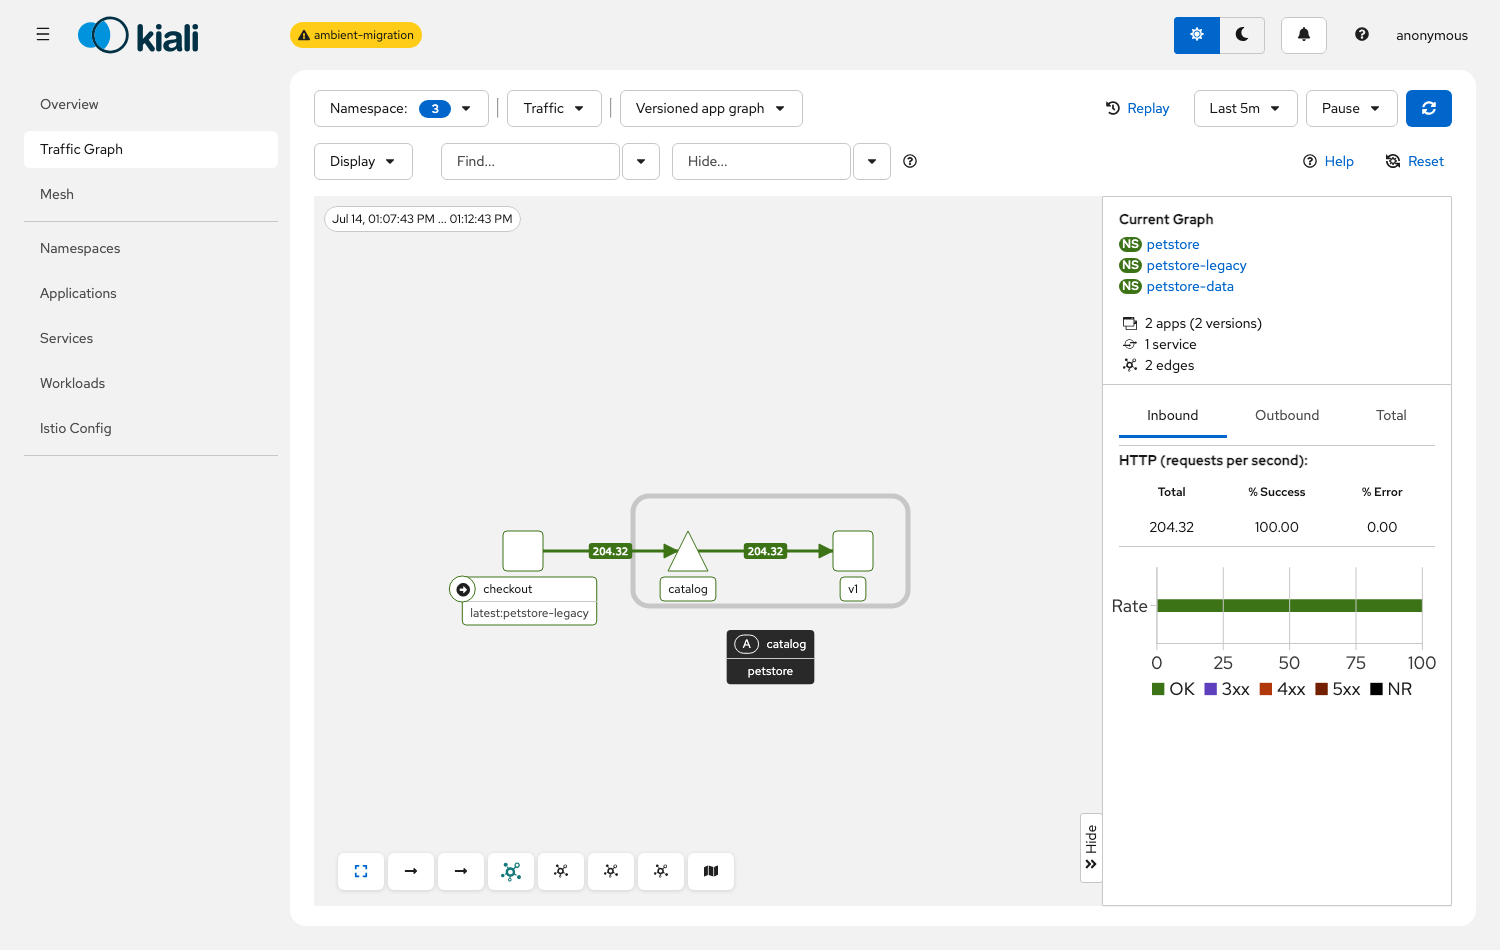The image size is (1500, 950).
Task: Click the Kiali logo
Action: point(138,36)
